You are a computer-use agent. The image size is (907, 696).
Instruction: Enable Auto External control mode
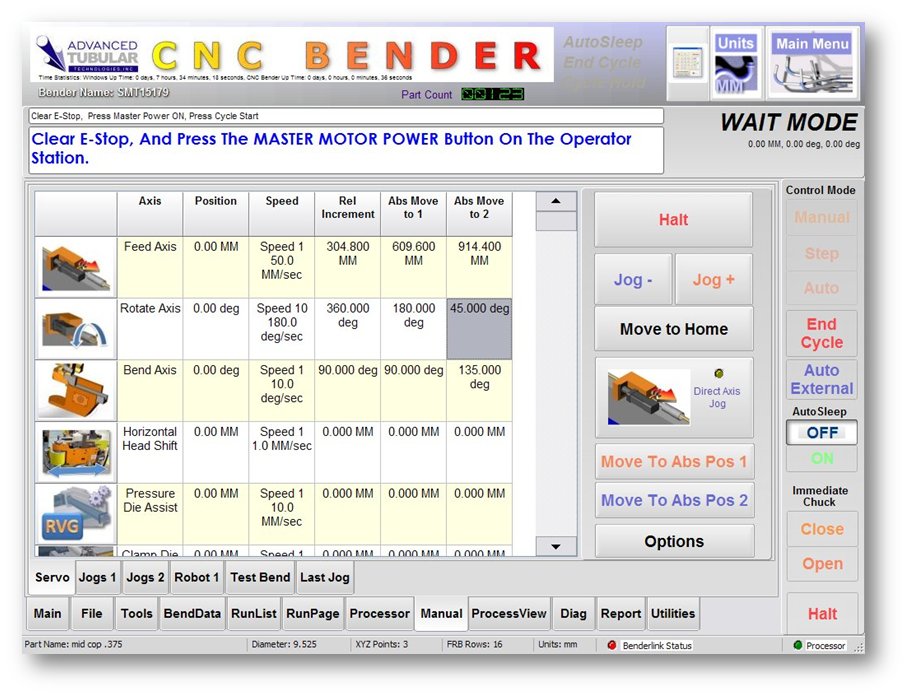(x=821, y=379)
